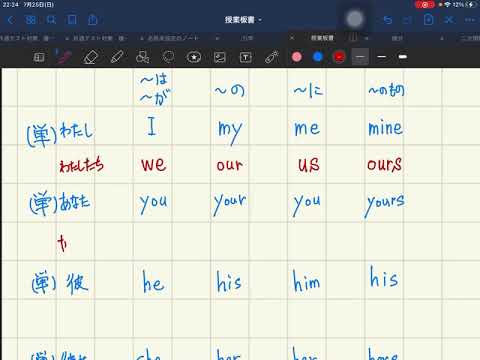Tap the row label (単)彼

click(x=60, y=283)
